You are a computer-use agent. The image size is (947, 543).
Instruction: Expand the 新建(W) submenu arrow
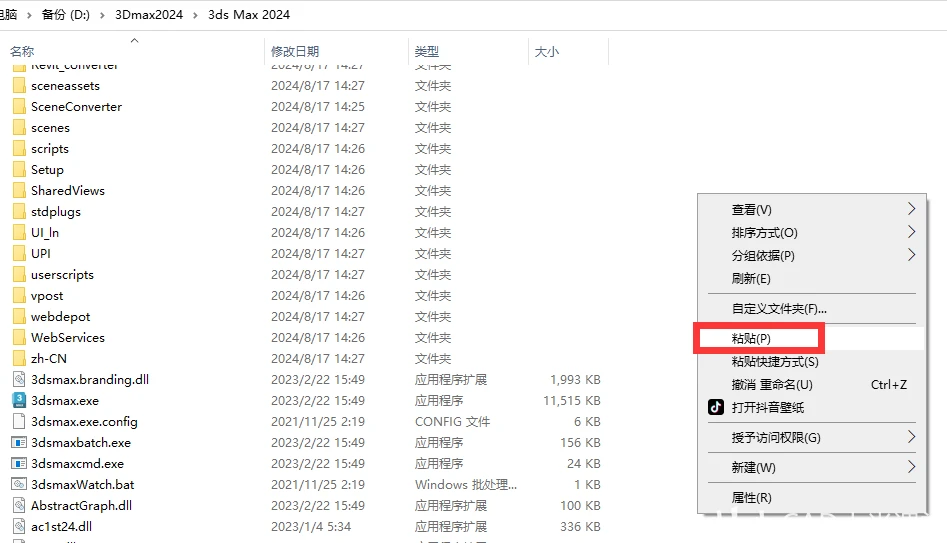(x=911, y=467)
